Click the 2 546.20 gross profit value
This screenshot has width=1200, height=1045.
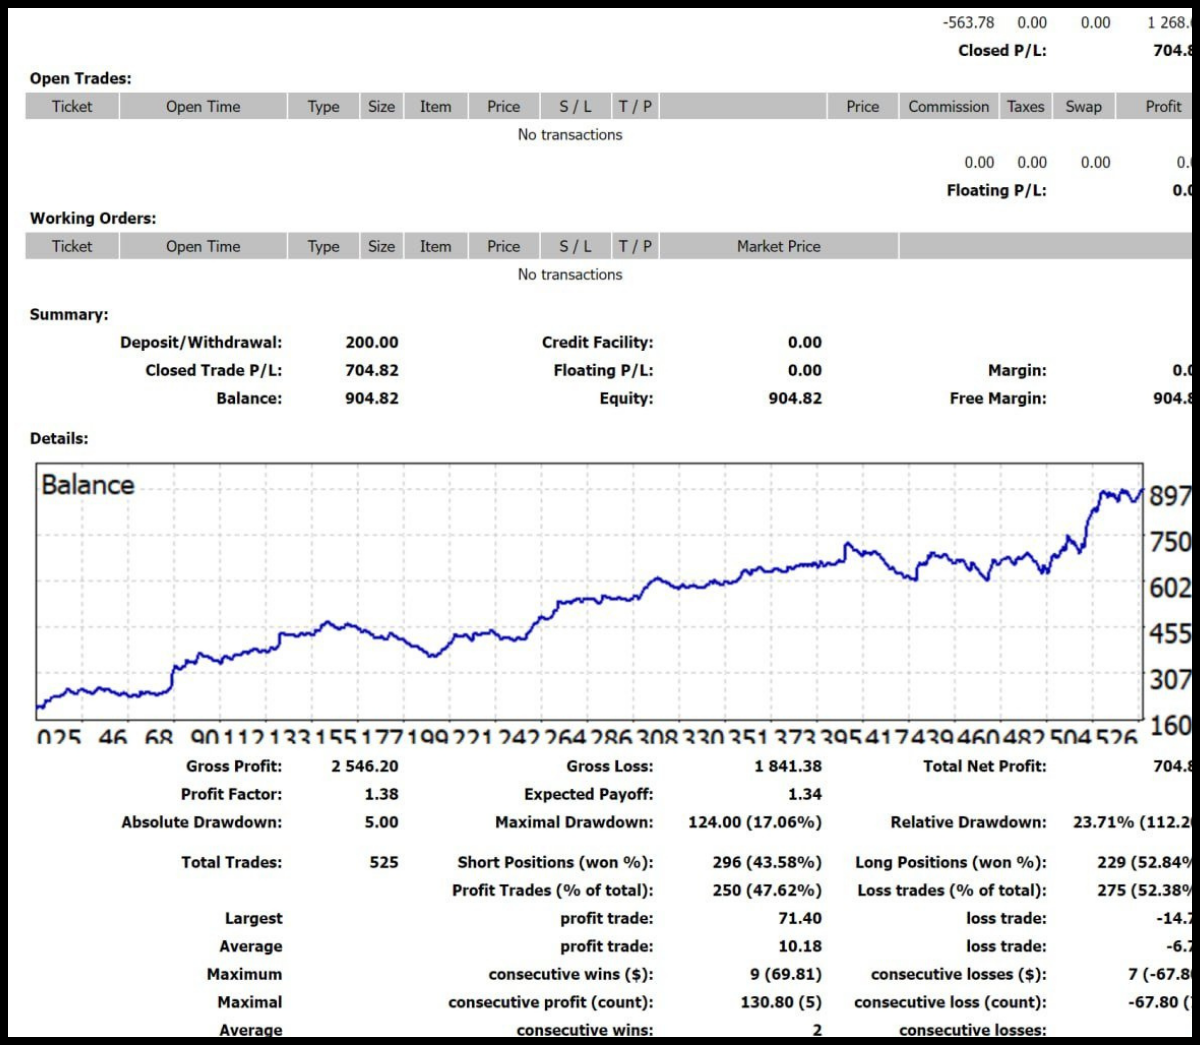[365, 766]
